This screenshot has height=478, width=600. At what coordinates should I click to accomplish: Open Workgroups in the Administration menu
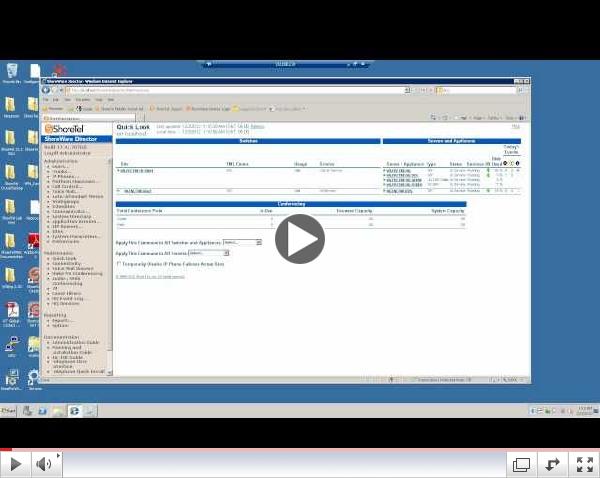point(66,201)
